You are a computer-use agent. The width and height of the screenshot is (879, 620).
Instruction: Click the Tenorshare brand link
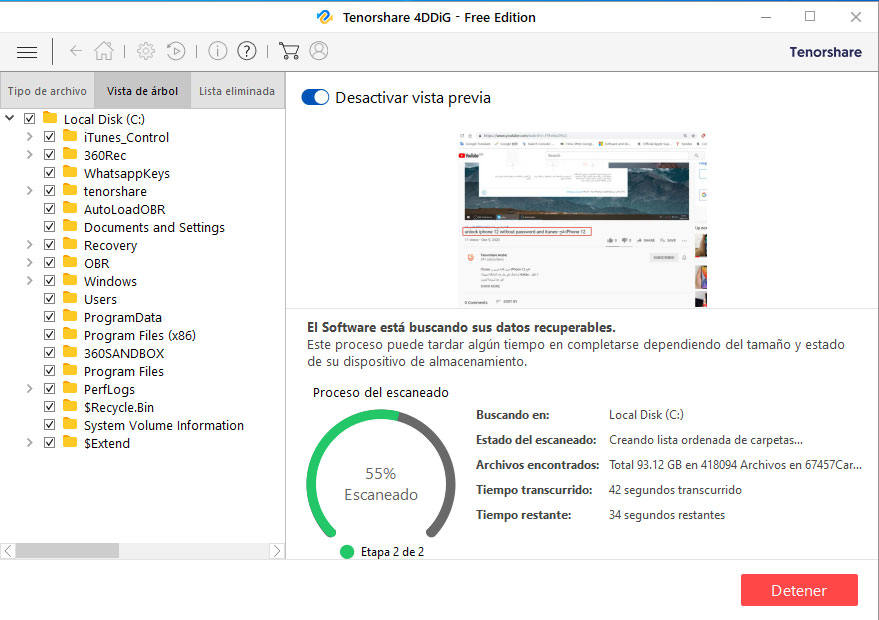pos(825,52)
